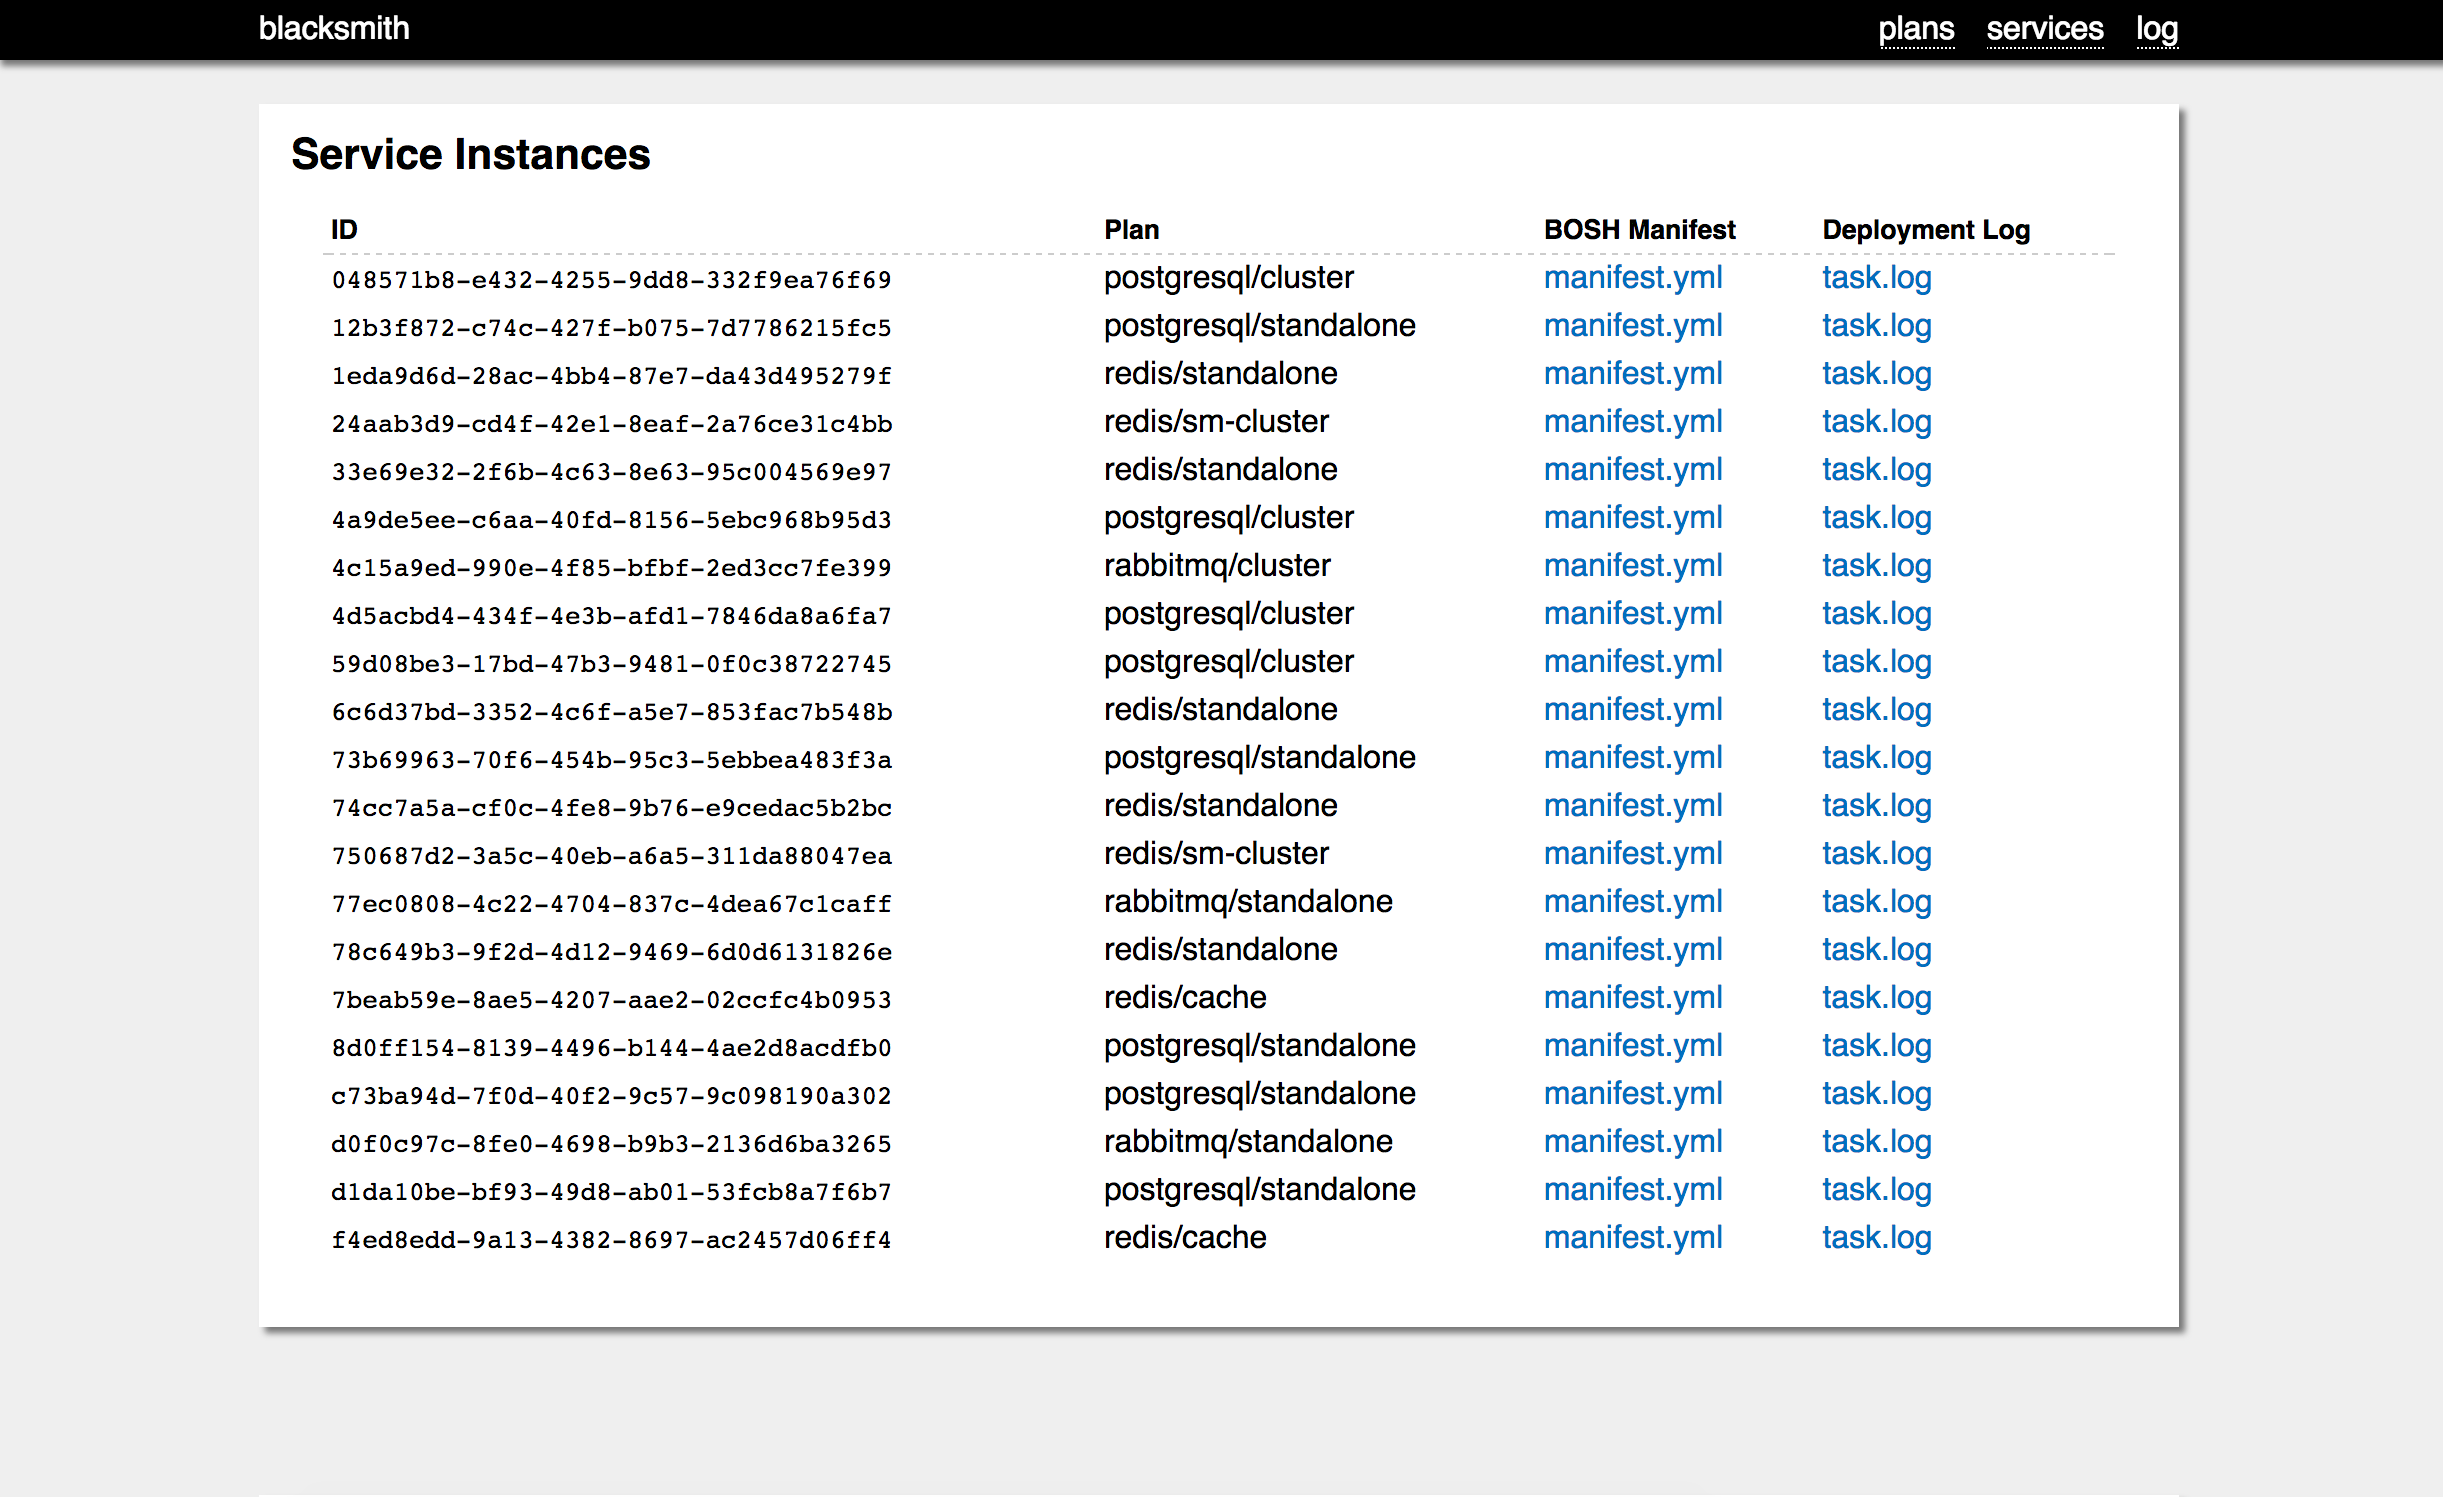The image size is (2443, 1497).
Task: Click task.log for postgresql/cluster 048571b8
Action: coord(1874,279)
